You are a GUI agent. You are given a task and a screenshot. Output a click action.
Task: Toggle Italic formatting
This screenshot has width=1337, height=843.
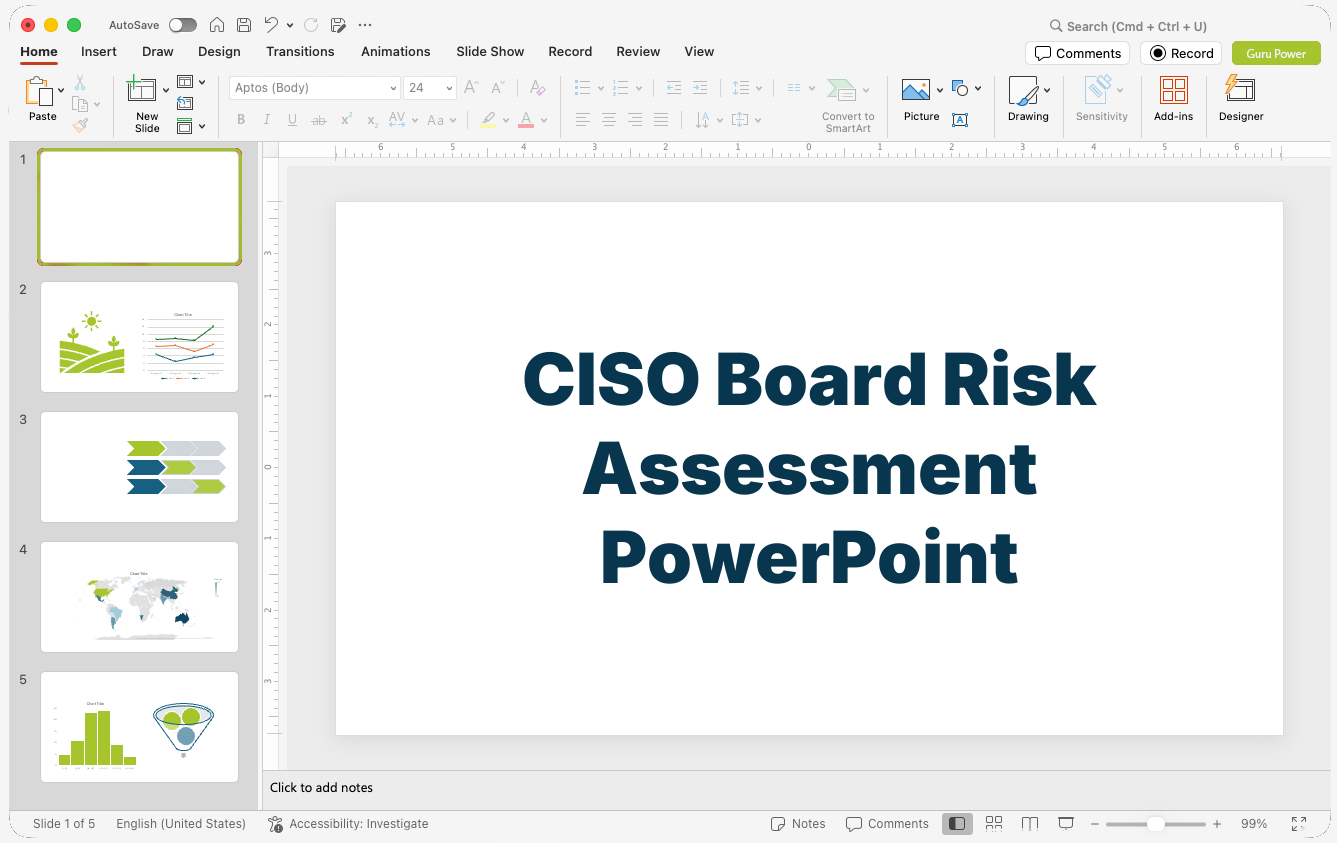click(266, 120)
